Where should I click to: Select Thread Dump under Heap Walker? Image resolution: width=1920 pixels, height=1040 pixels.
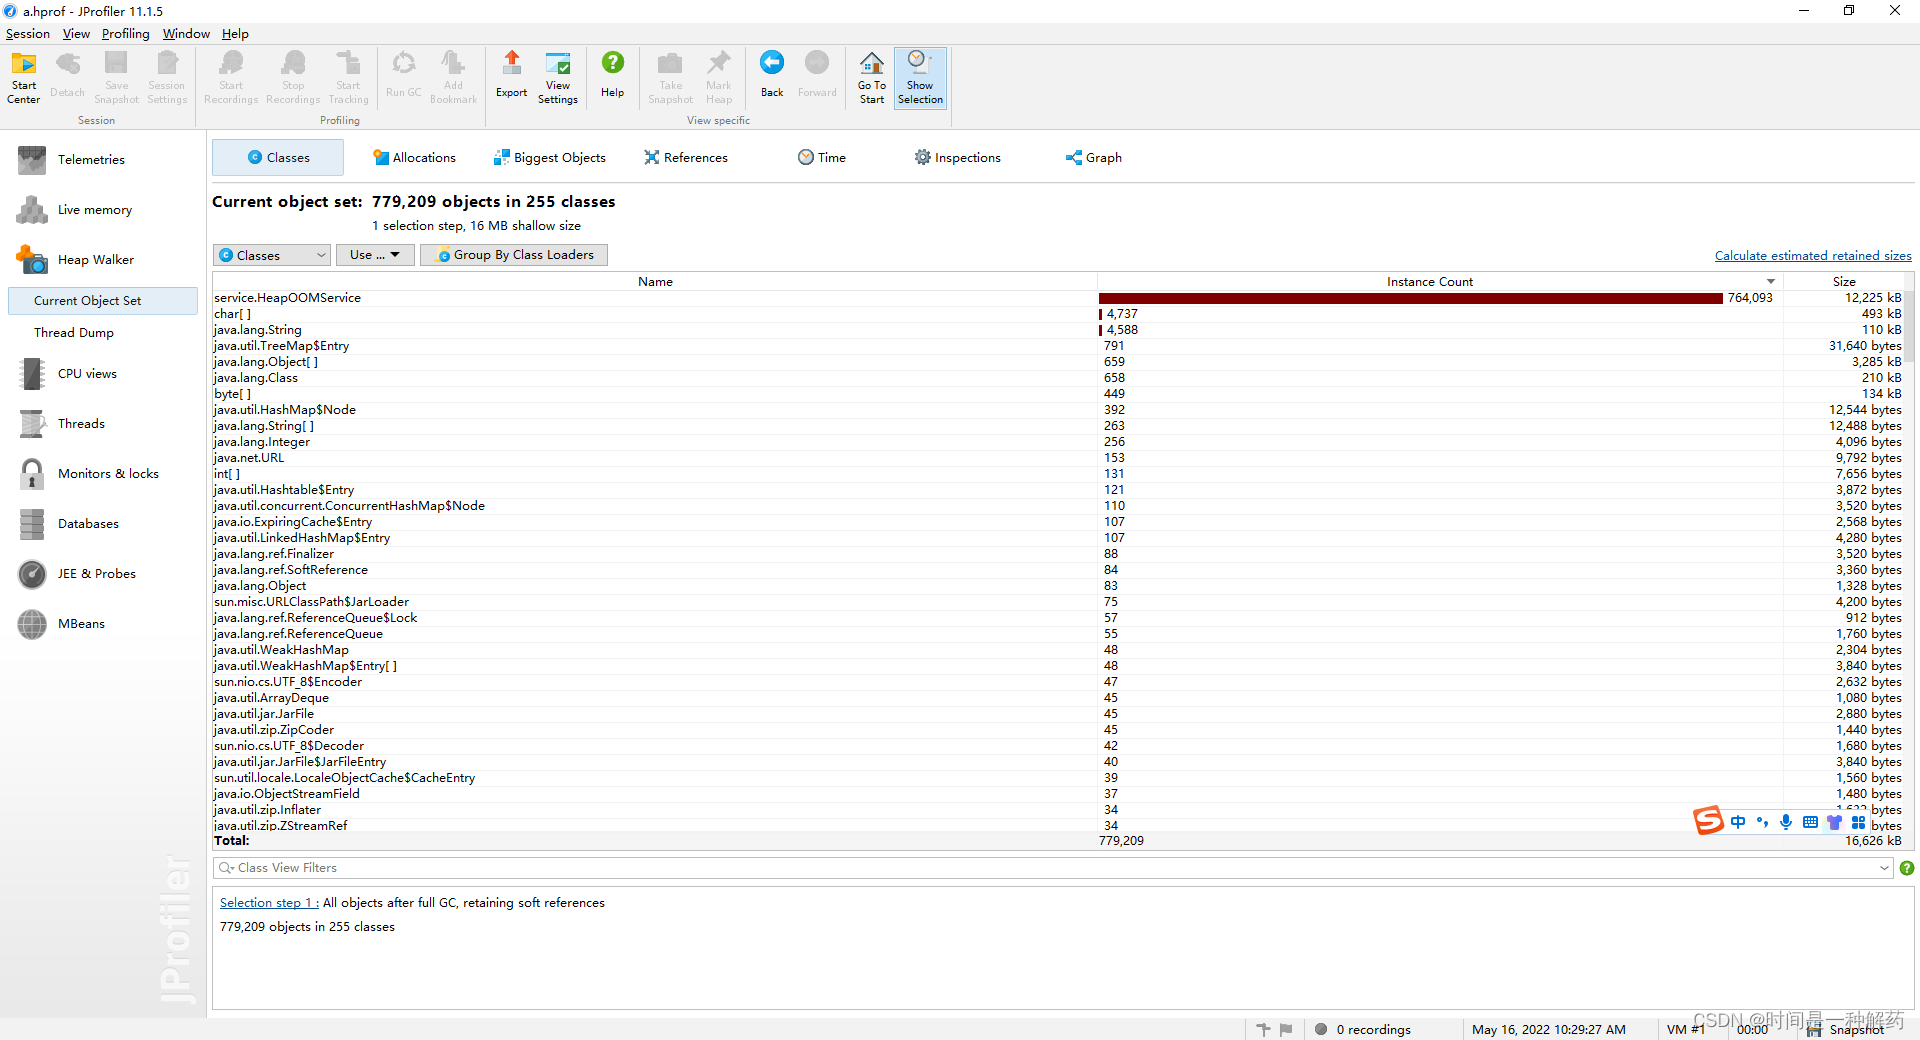tap(74, 332)
